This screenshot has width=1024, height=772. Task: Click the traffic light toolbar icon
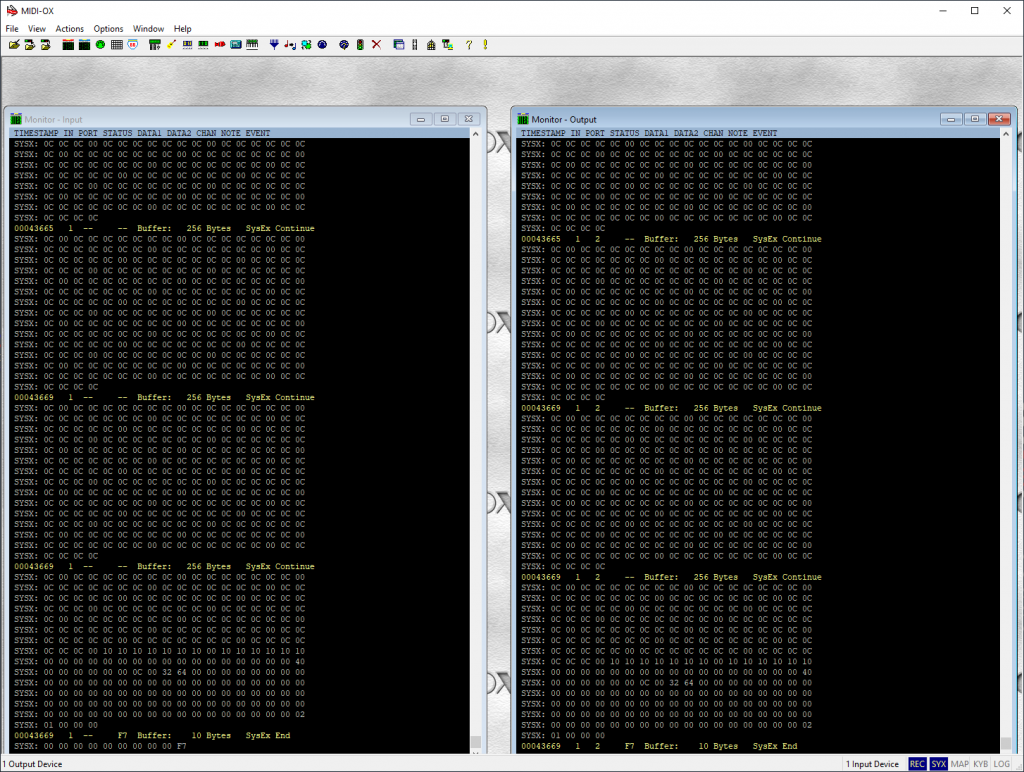360,45
